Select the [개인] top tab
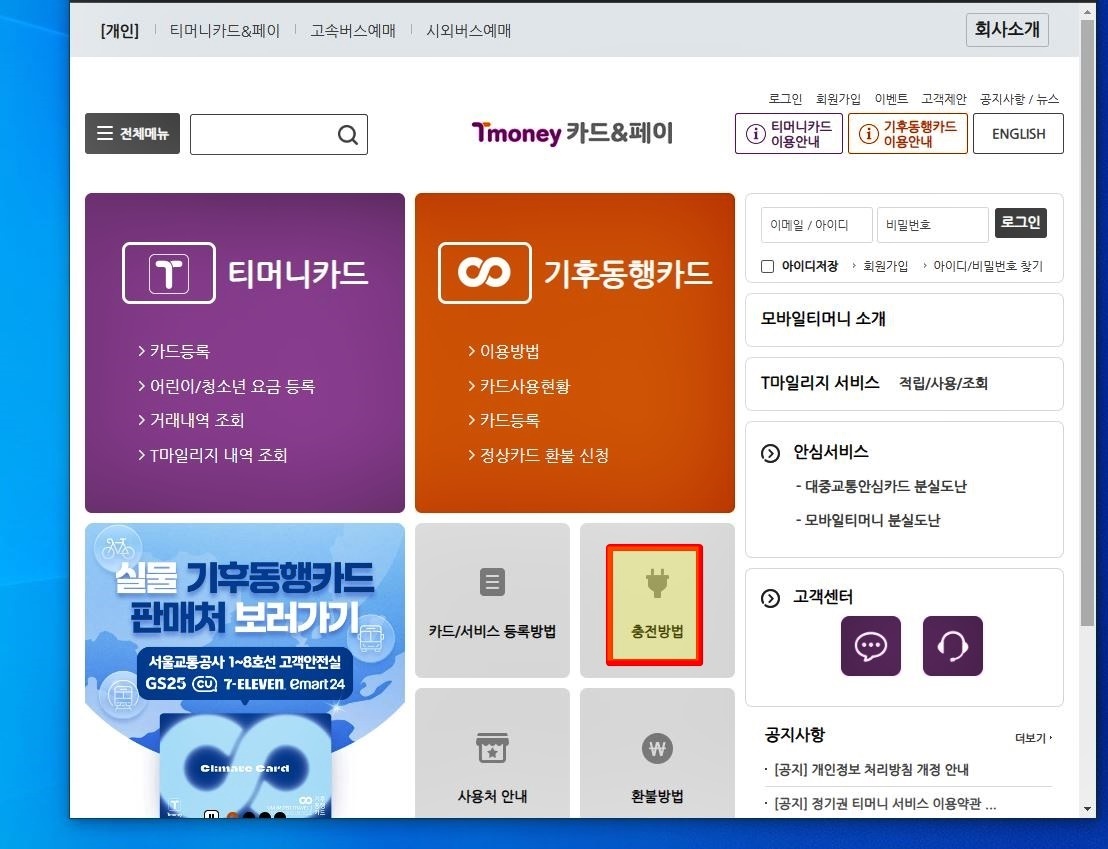The image size is (1108, 849). coord(119,30)
